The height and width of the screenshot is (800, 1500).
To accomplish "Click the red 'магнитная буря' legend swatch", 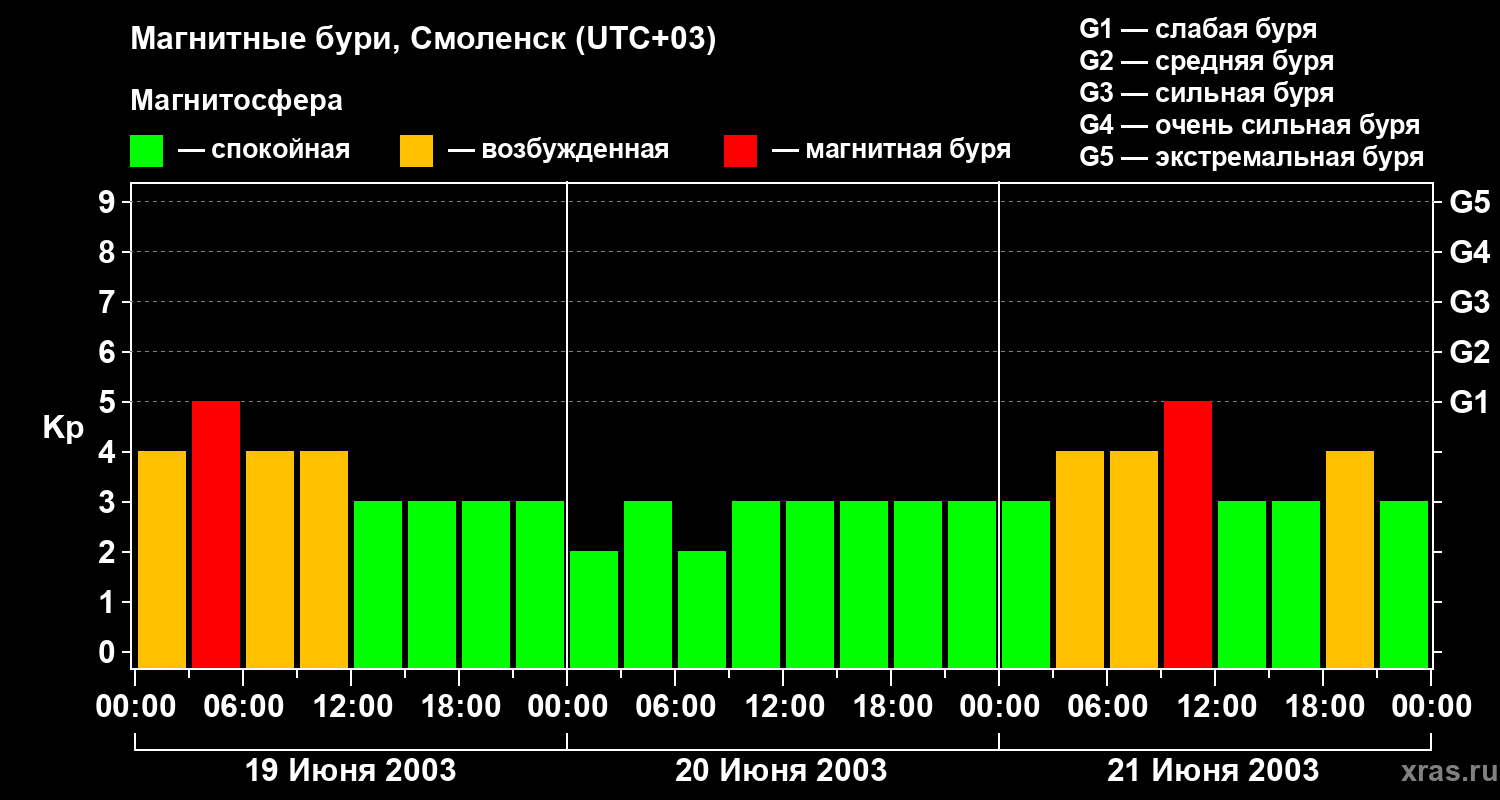I will pyautogui.click(x=740, y=151).
